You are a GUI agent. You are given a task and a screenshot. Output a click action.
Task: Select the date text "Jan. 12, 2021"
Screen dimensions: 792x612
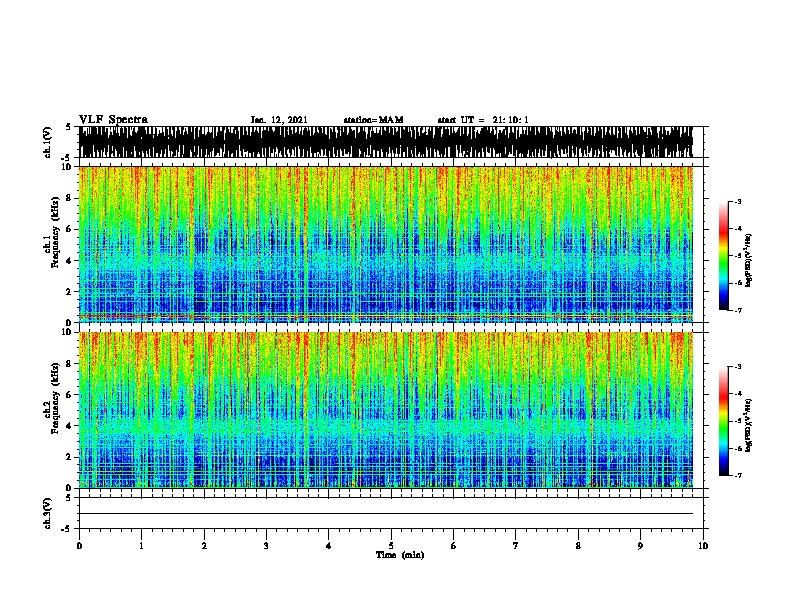pos(279,120)
